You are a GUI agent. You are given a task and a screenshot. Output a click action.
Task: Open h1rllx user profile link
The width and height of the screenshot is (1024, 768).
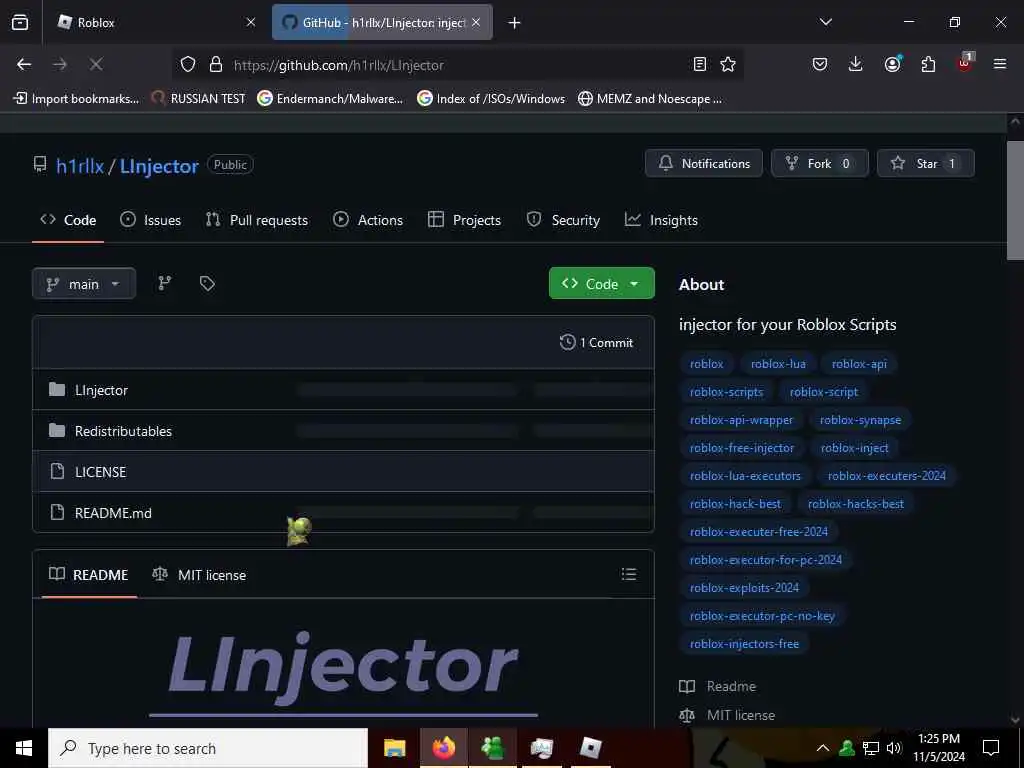point(80,166)
